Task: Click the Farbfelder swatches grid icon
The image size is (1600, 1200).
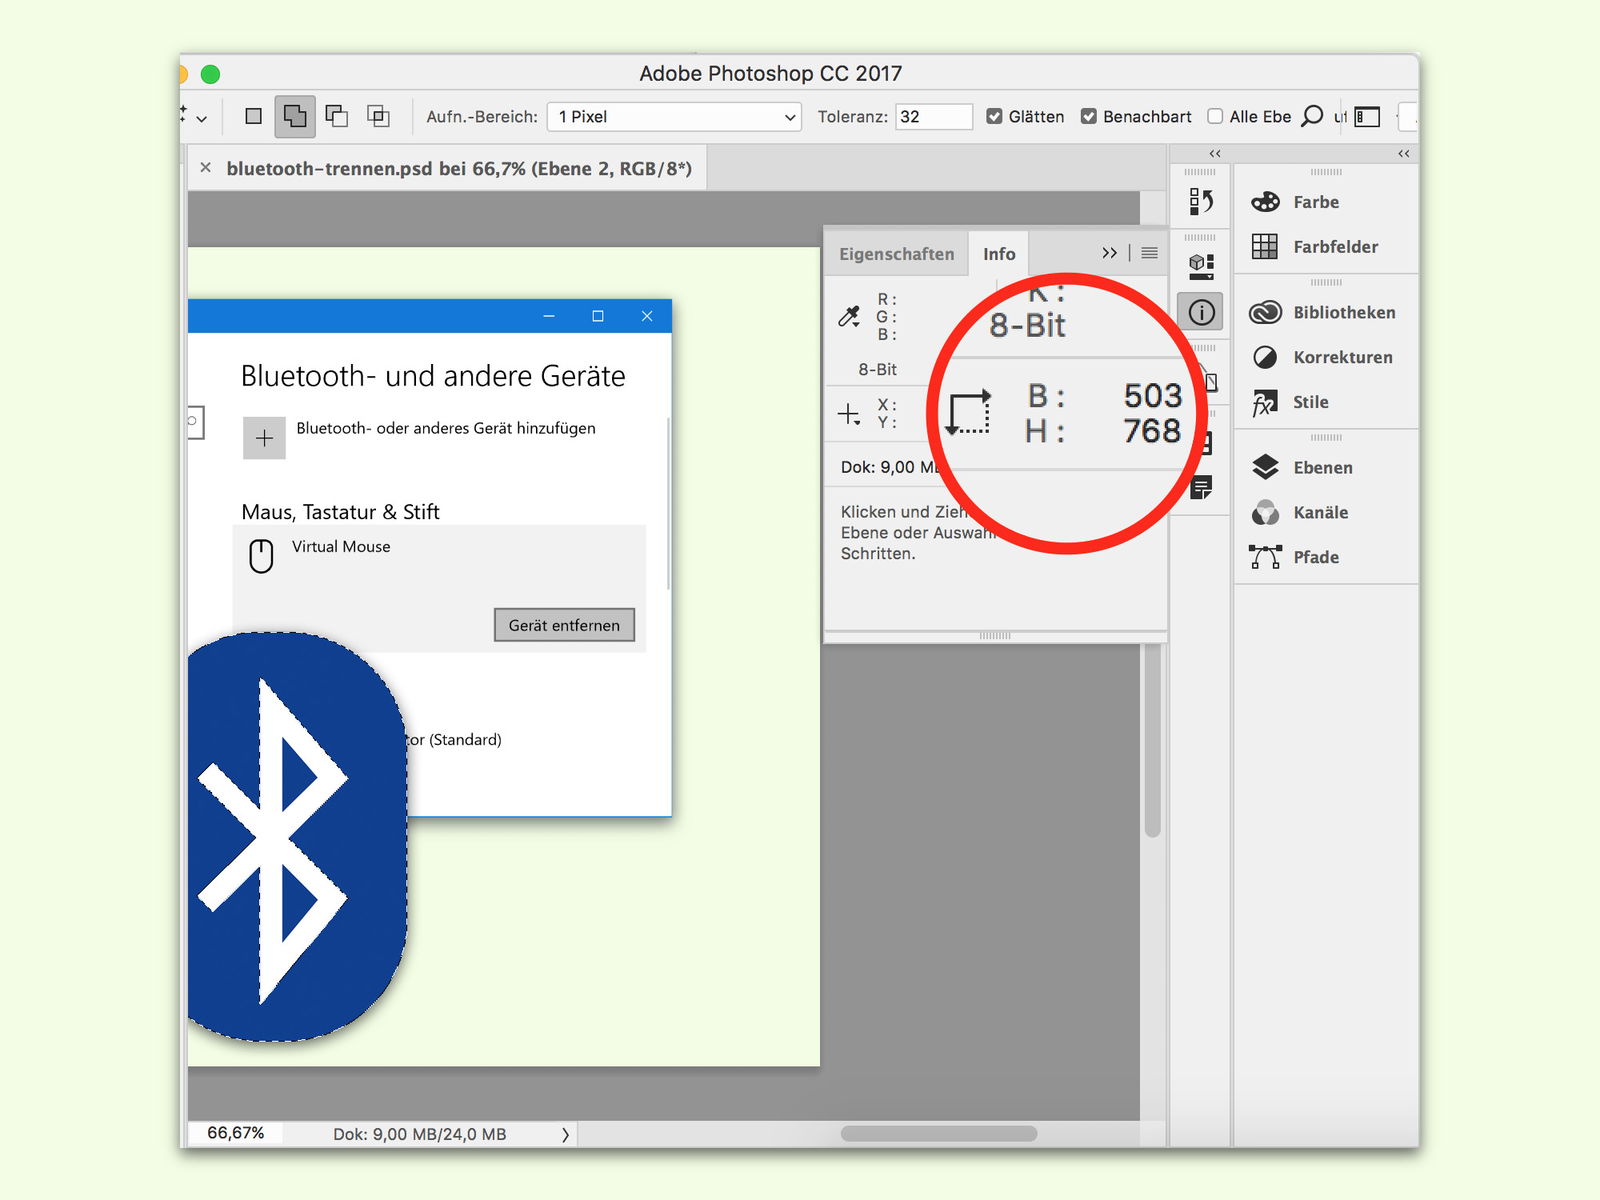Action: pos(1265,247)
